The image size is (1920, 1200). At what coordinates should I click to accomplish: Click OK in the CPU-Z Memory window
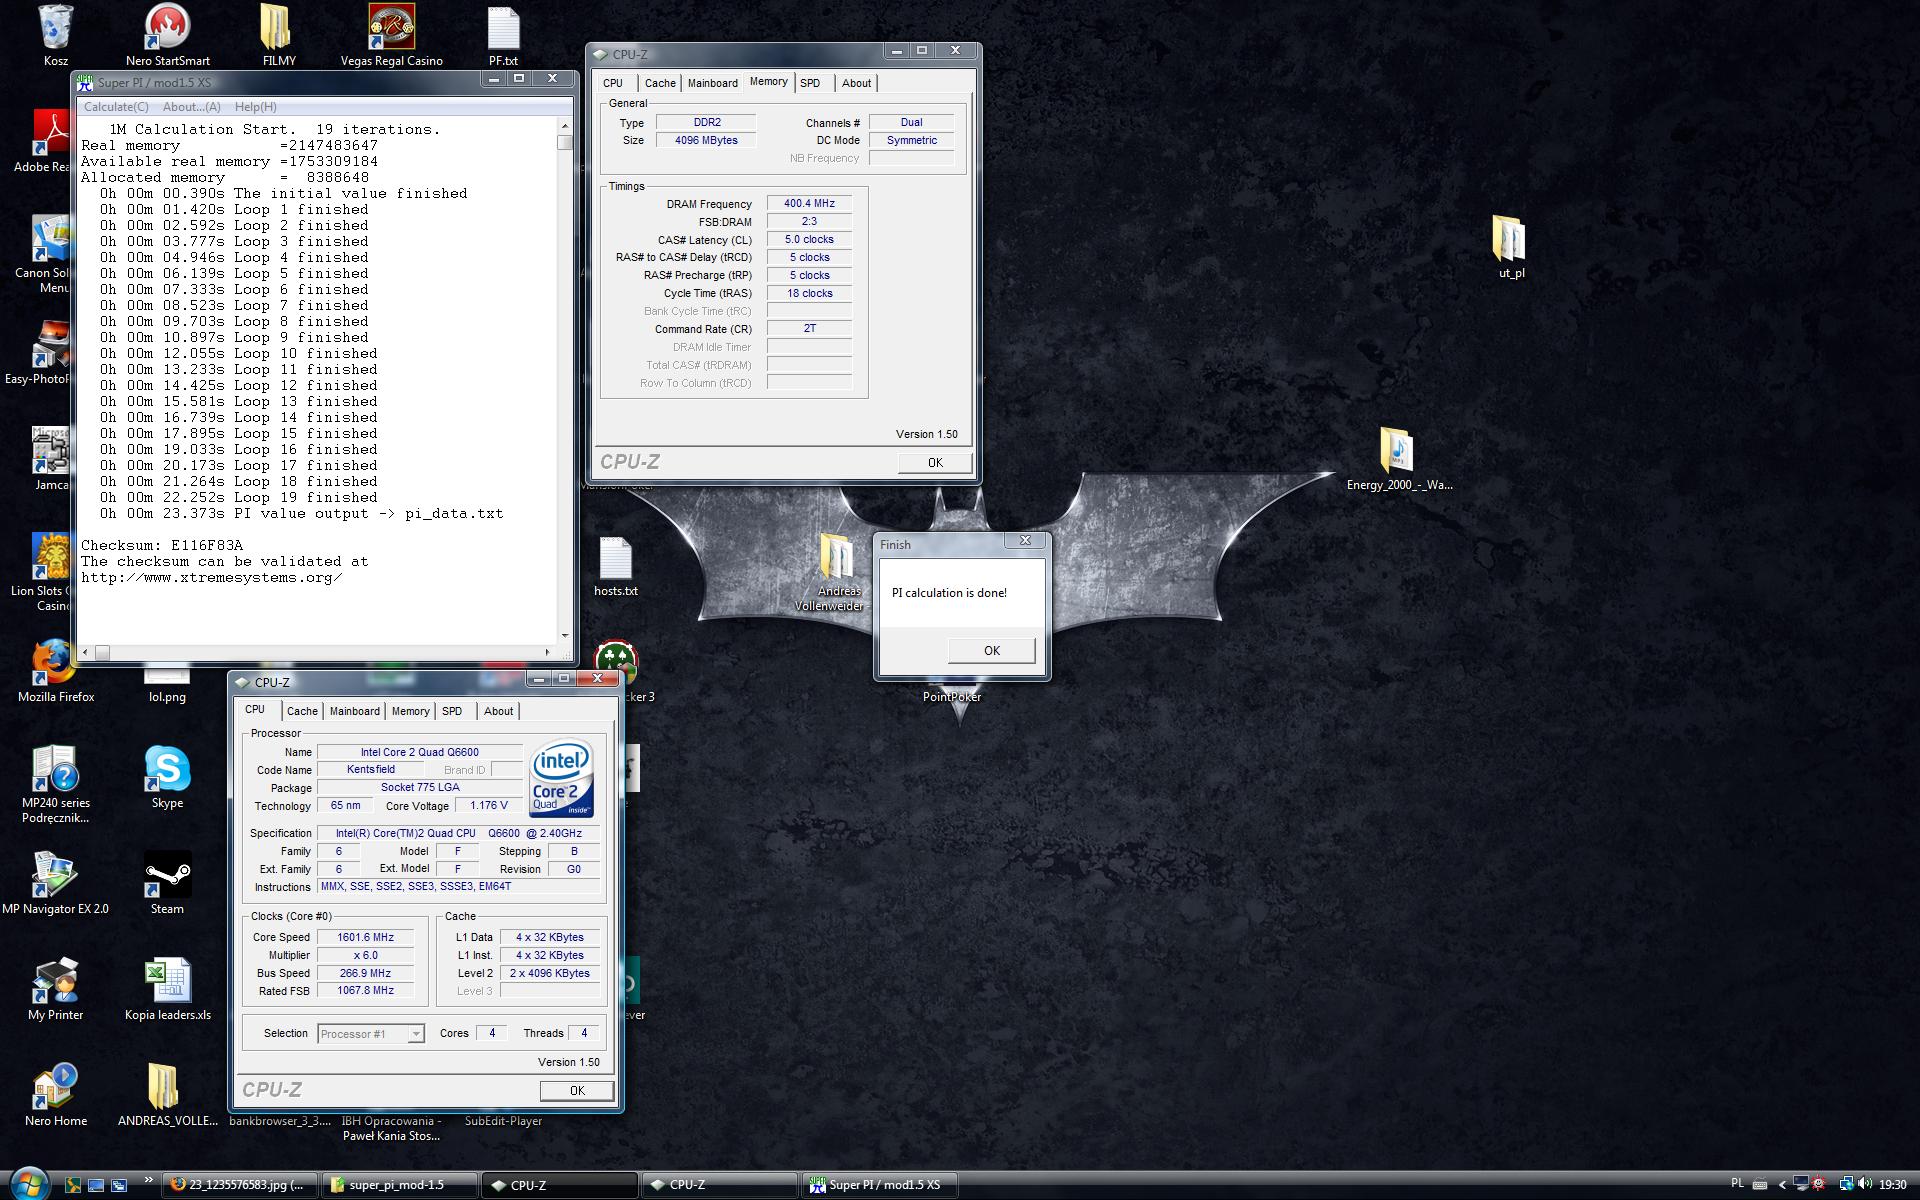[934, 462]
